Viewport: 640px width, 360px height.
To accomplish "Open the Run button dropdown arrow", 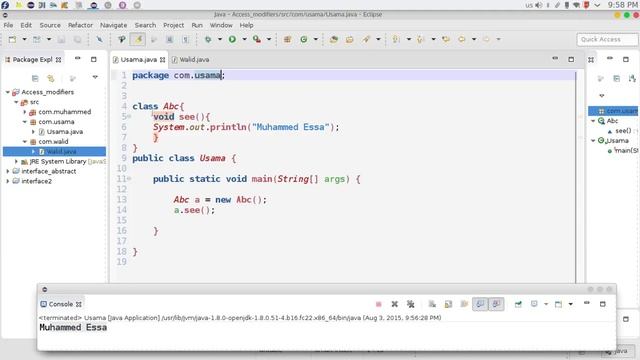I will [244, 39].
